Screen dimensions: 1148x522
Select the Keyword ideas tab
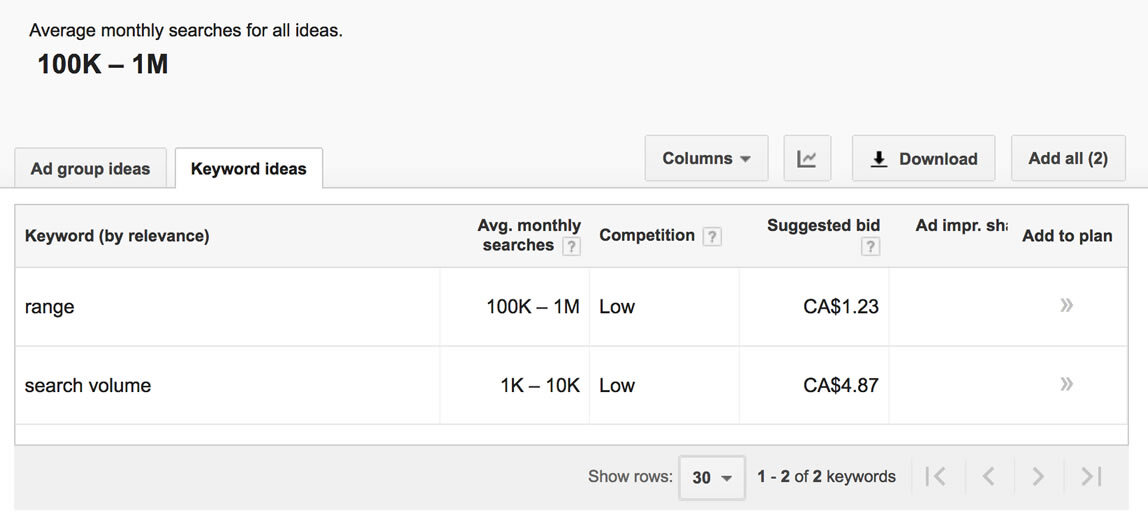click(x=248, y=169)
